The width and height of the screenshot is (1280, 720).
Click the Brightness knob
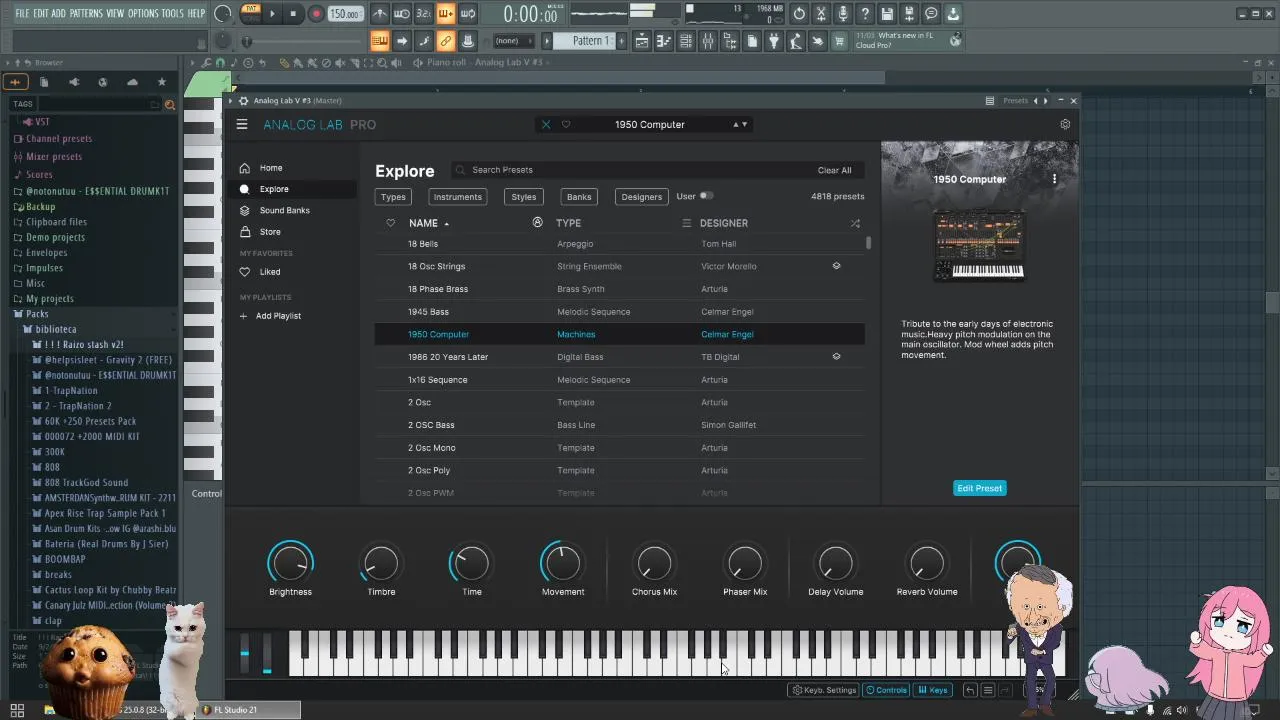(290, 563)
